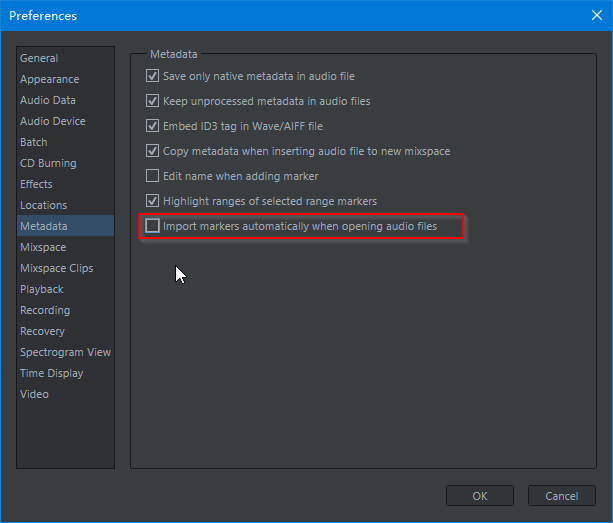
Task: Disable Embed ID3 tag in Wave/AIFF file
Action: [153, 126]
